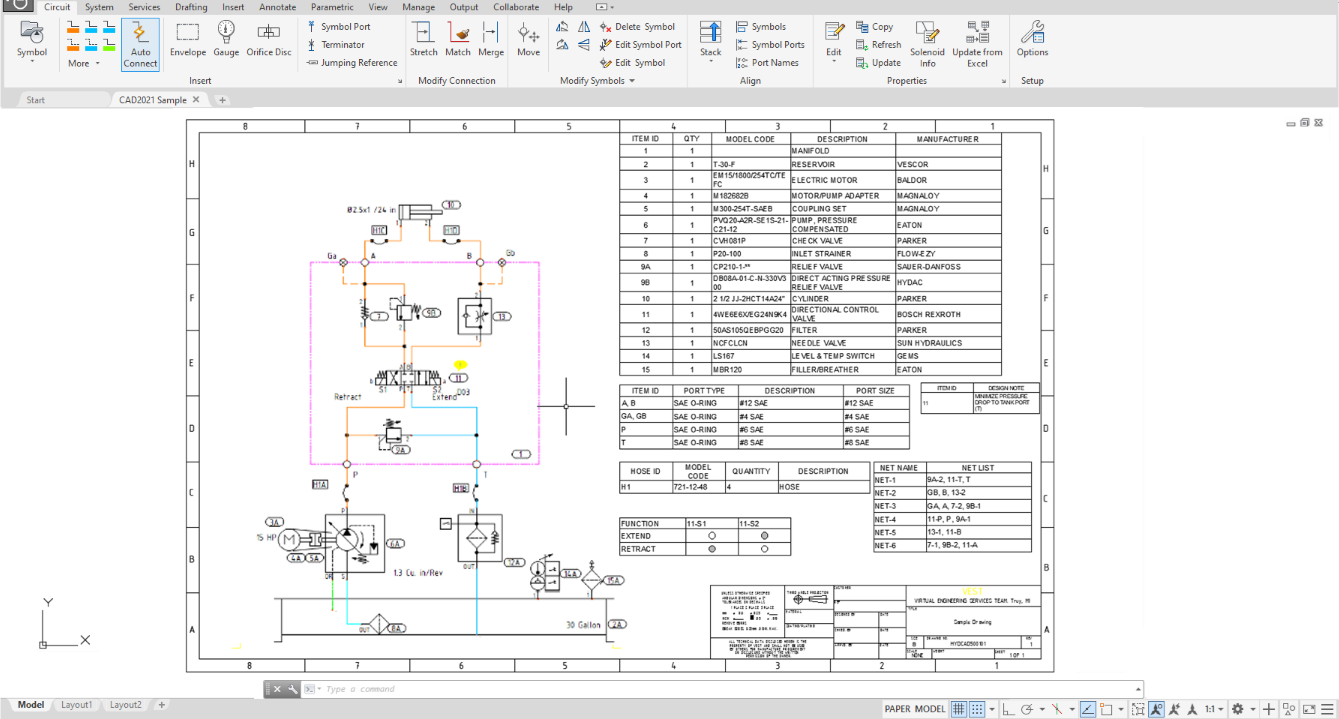Image resolution: width=1339 pixels, height=719 pixels.
Task: Select the Envelope tool
Action: [x=187, y=40]
